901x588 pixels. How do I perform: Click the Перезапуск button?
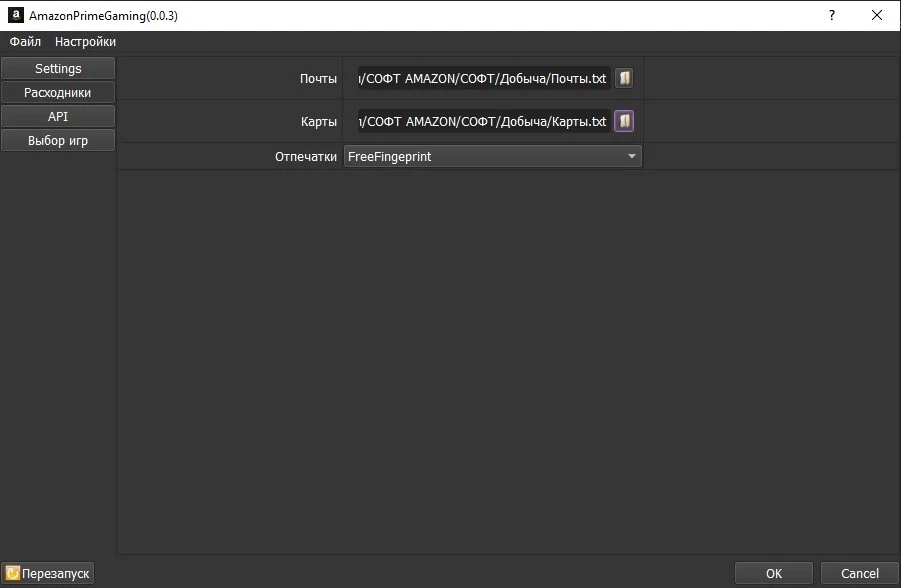tap(48, 573)
